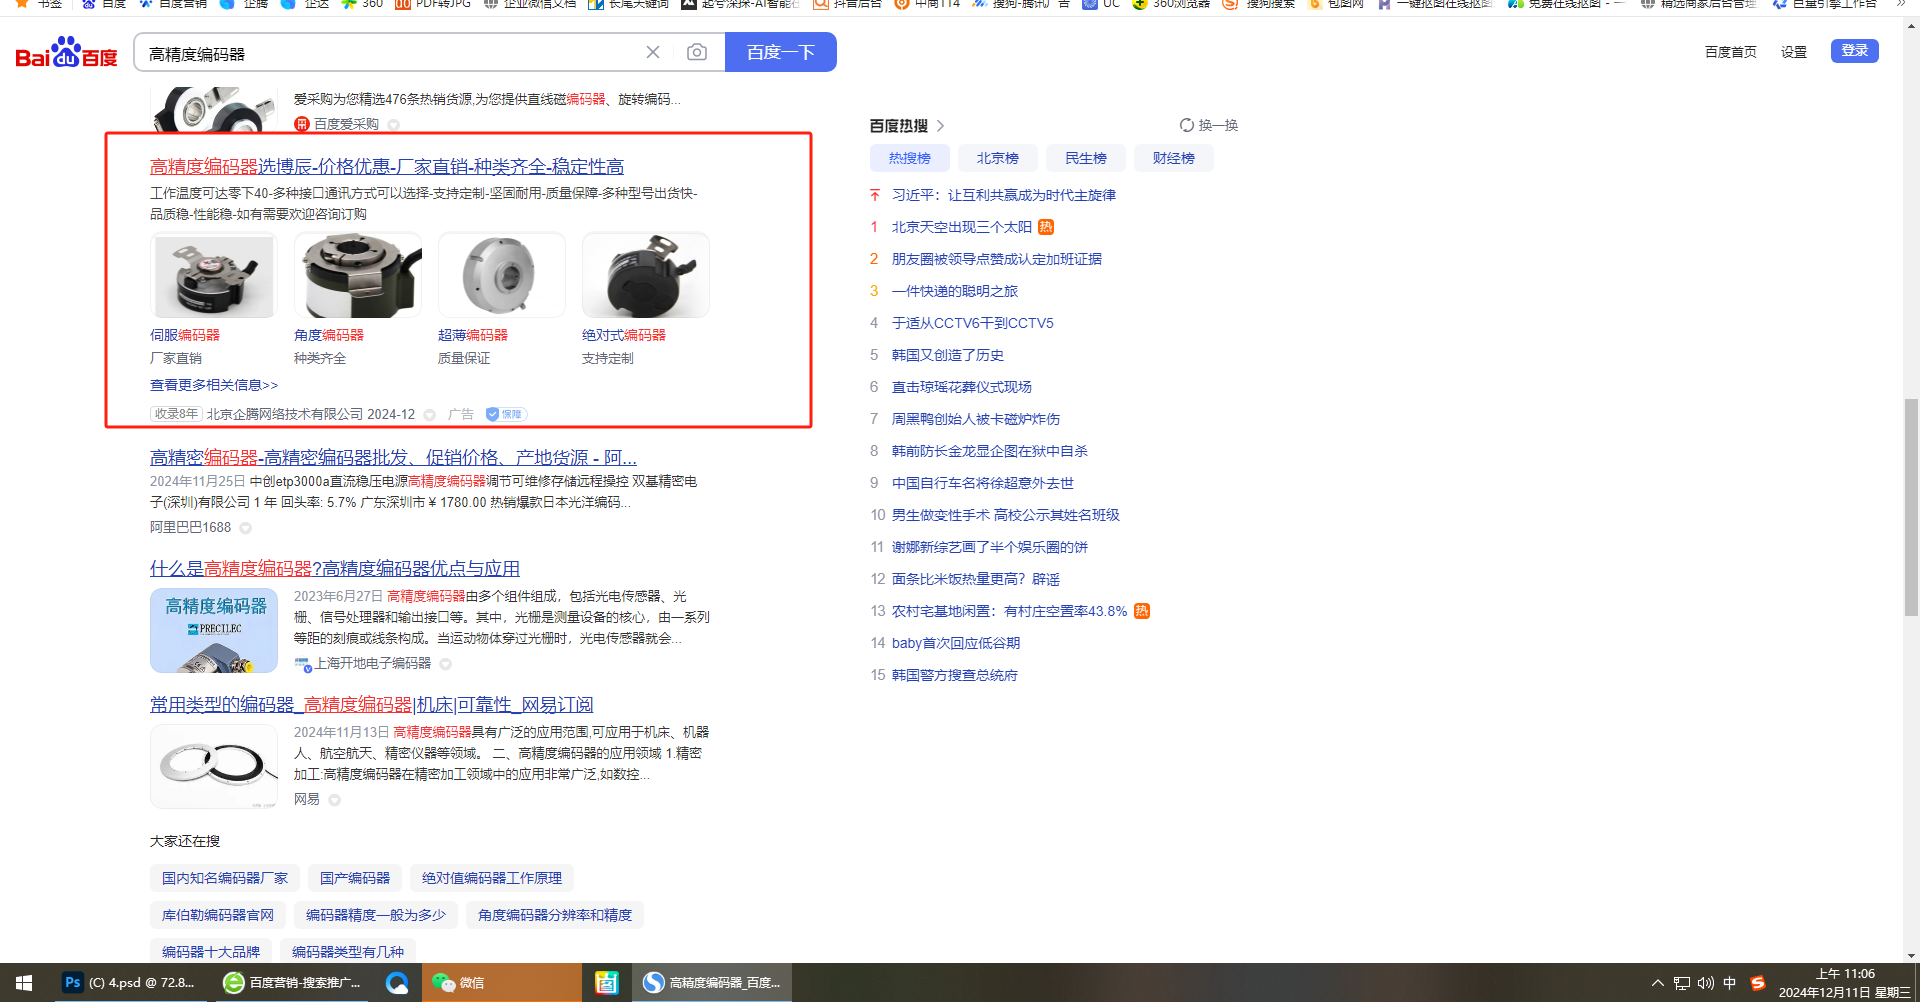Open the dropdown beside 百度爱采购
Image resolution: width=1920 pixels, height=1002 pixels.
click(x=393, y=125)
